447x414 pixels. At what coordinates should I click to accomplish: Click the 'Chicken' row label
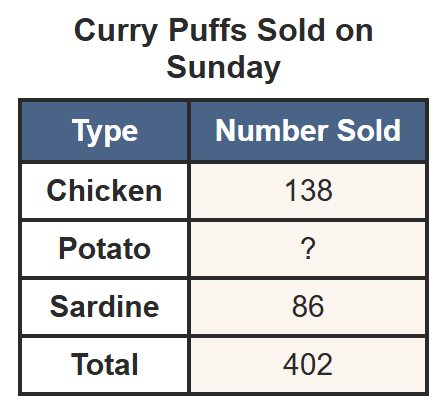tap(105, 191)
